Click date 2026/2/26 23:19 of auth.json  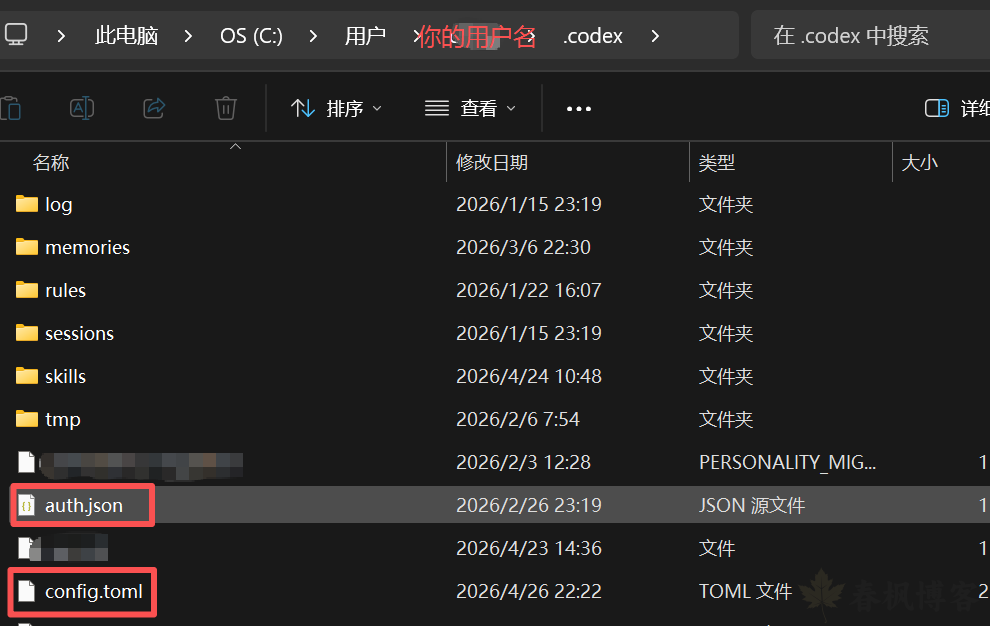[x=529, y=505]
